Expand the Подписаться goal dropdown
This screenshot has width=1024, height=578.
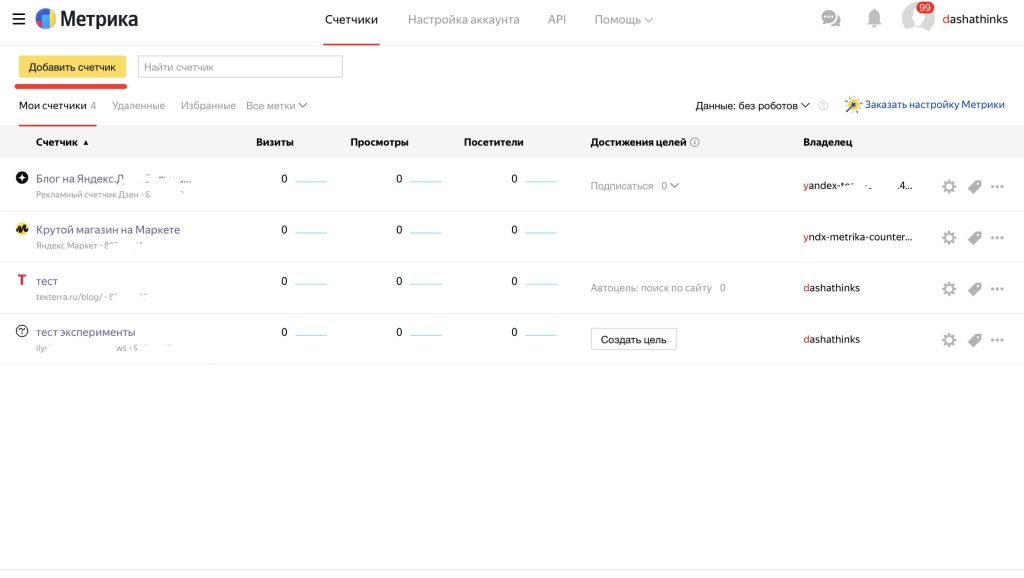click(x=674, y=186)
